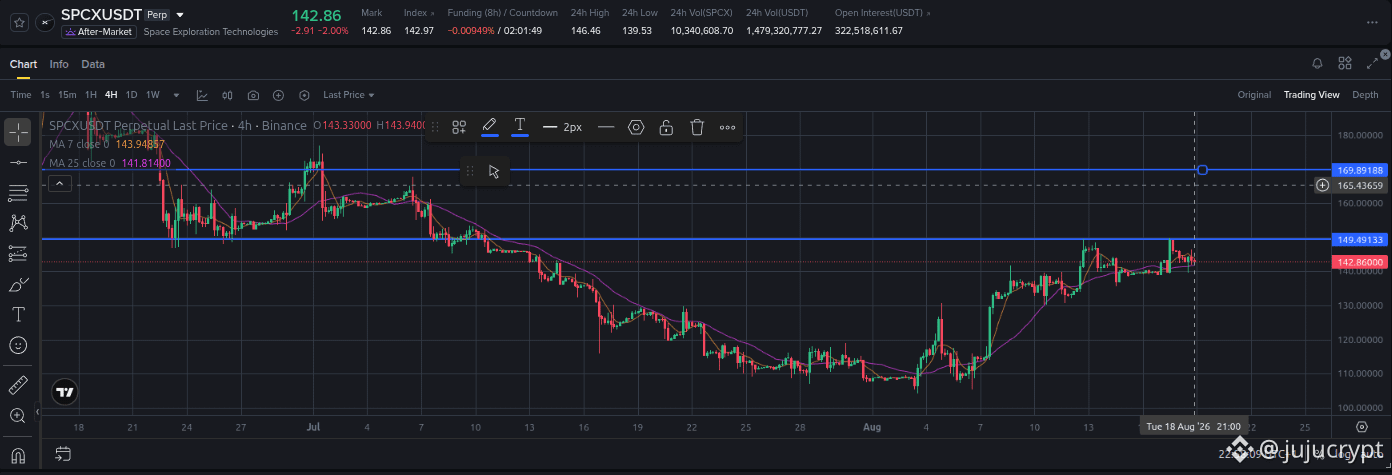Open the go to date icon

(x=62, y=453)
